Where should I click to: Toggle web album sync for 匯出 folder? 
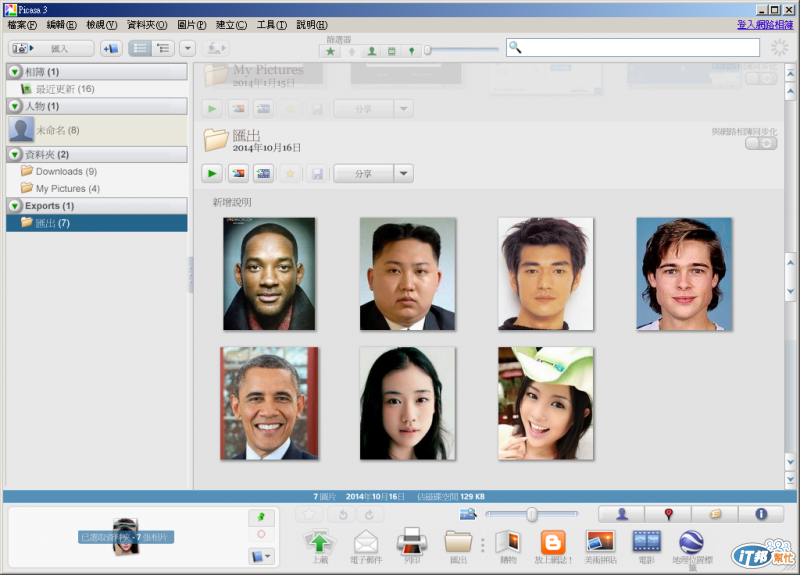point(761,143)
